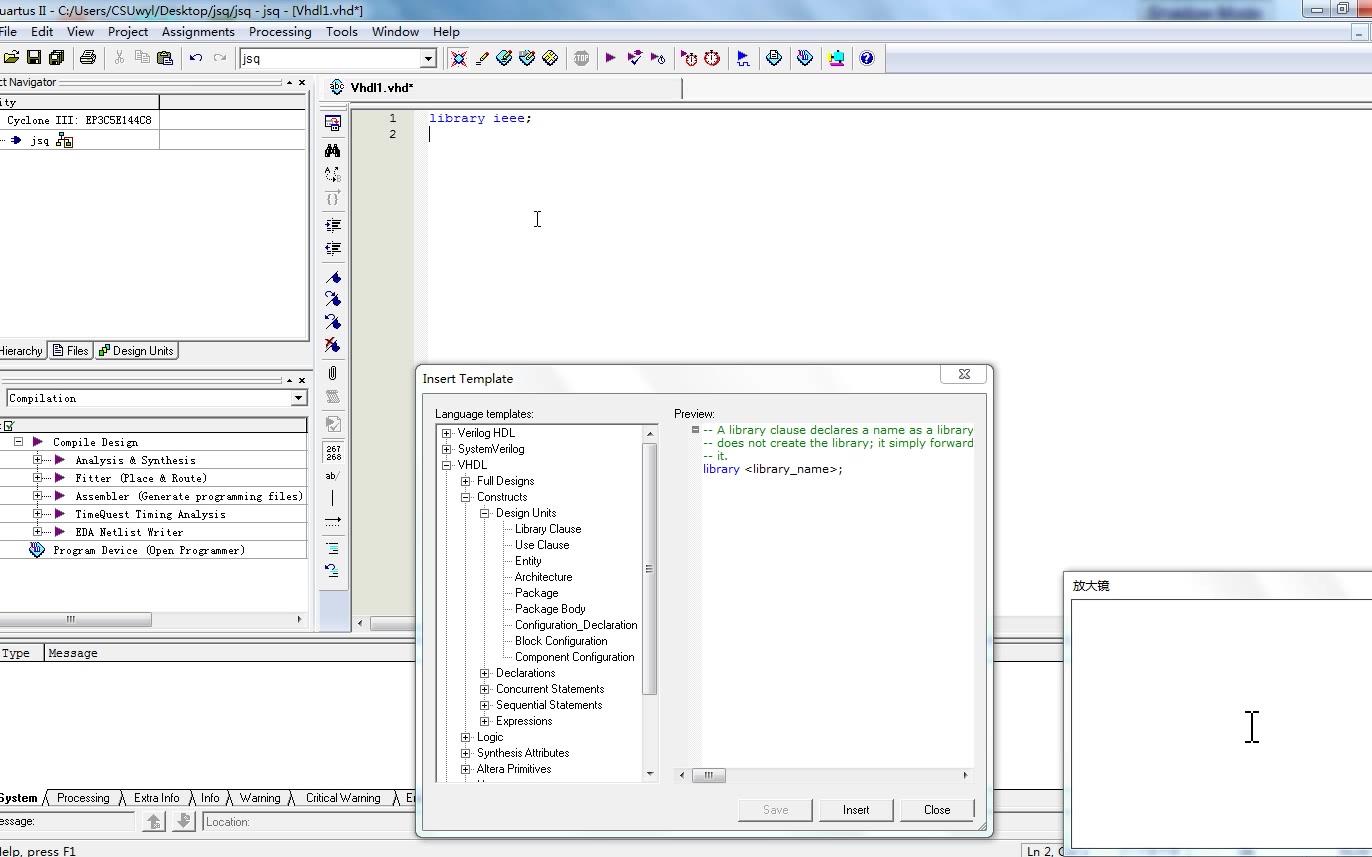Start compilation with the purple play icon
Screen dimensions: 1372x857
[x=610, y=58]
